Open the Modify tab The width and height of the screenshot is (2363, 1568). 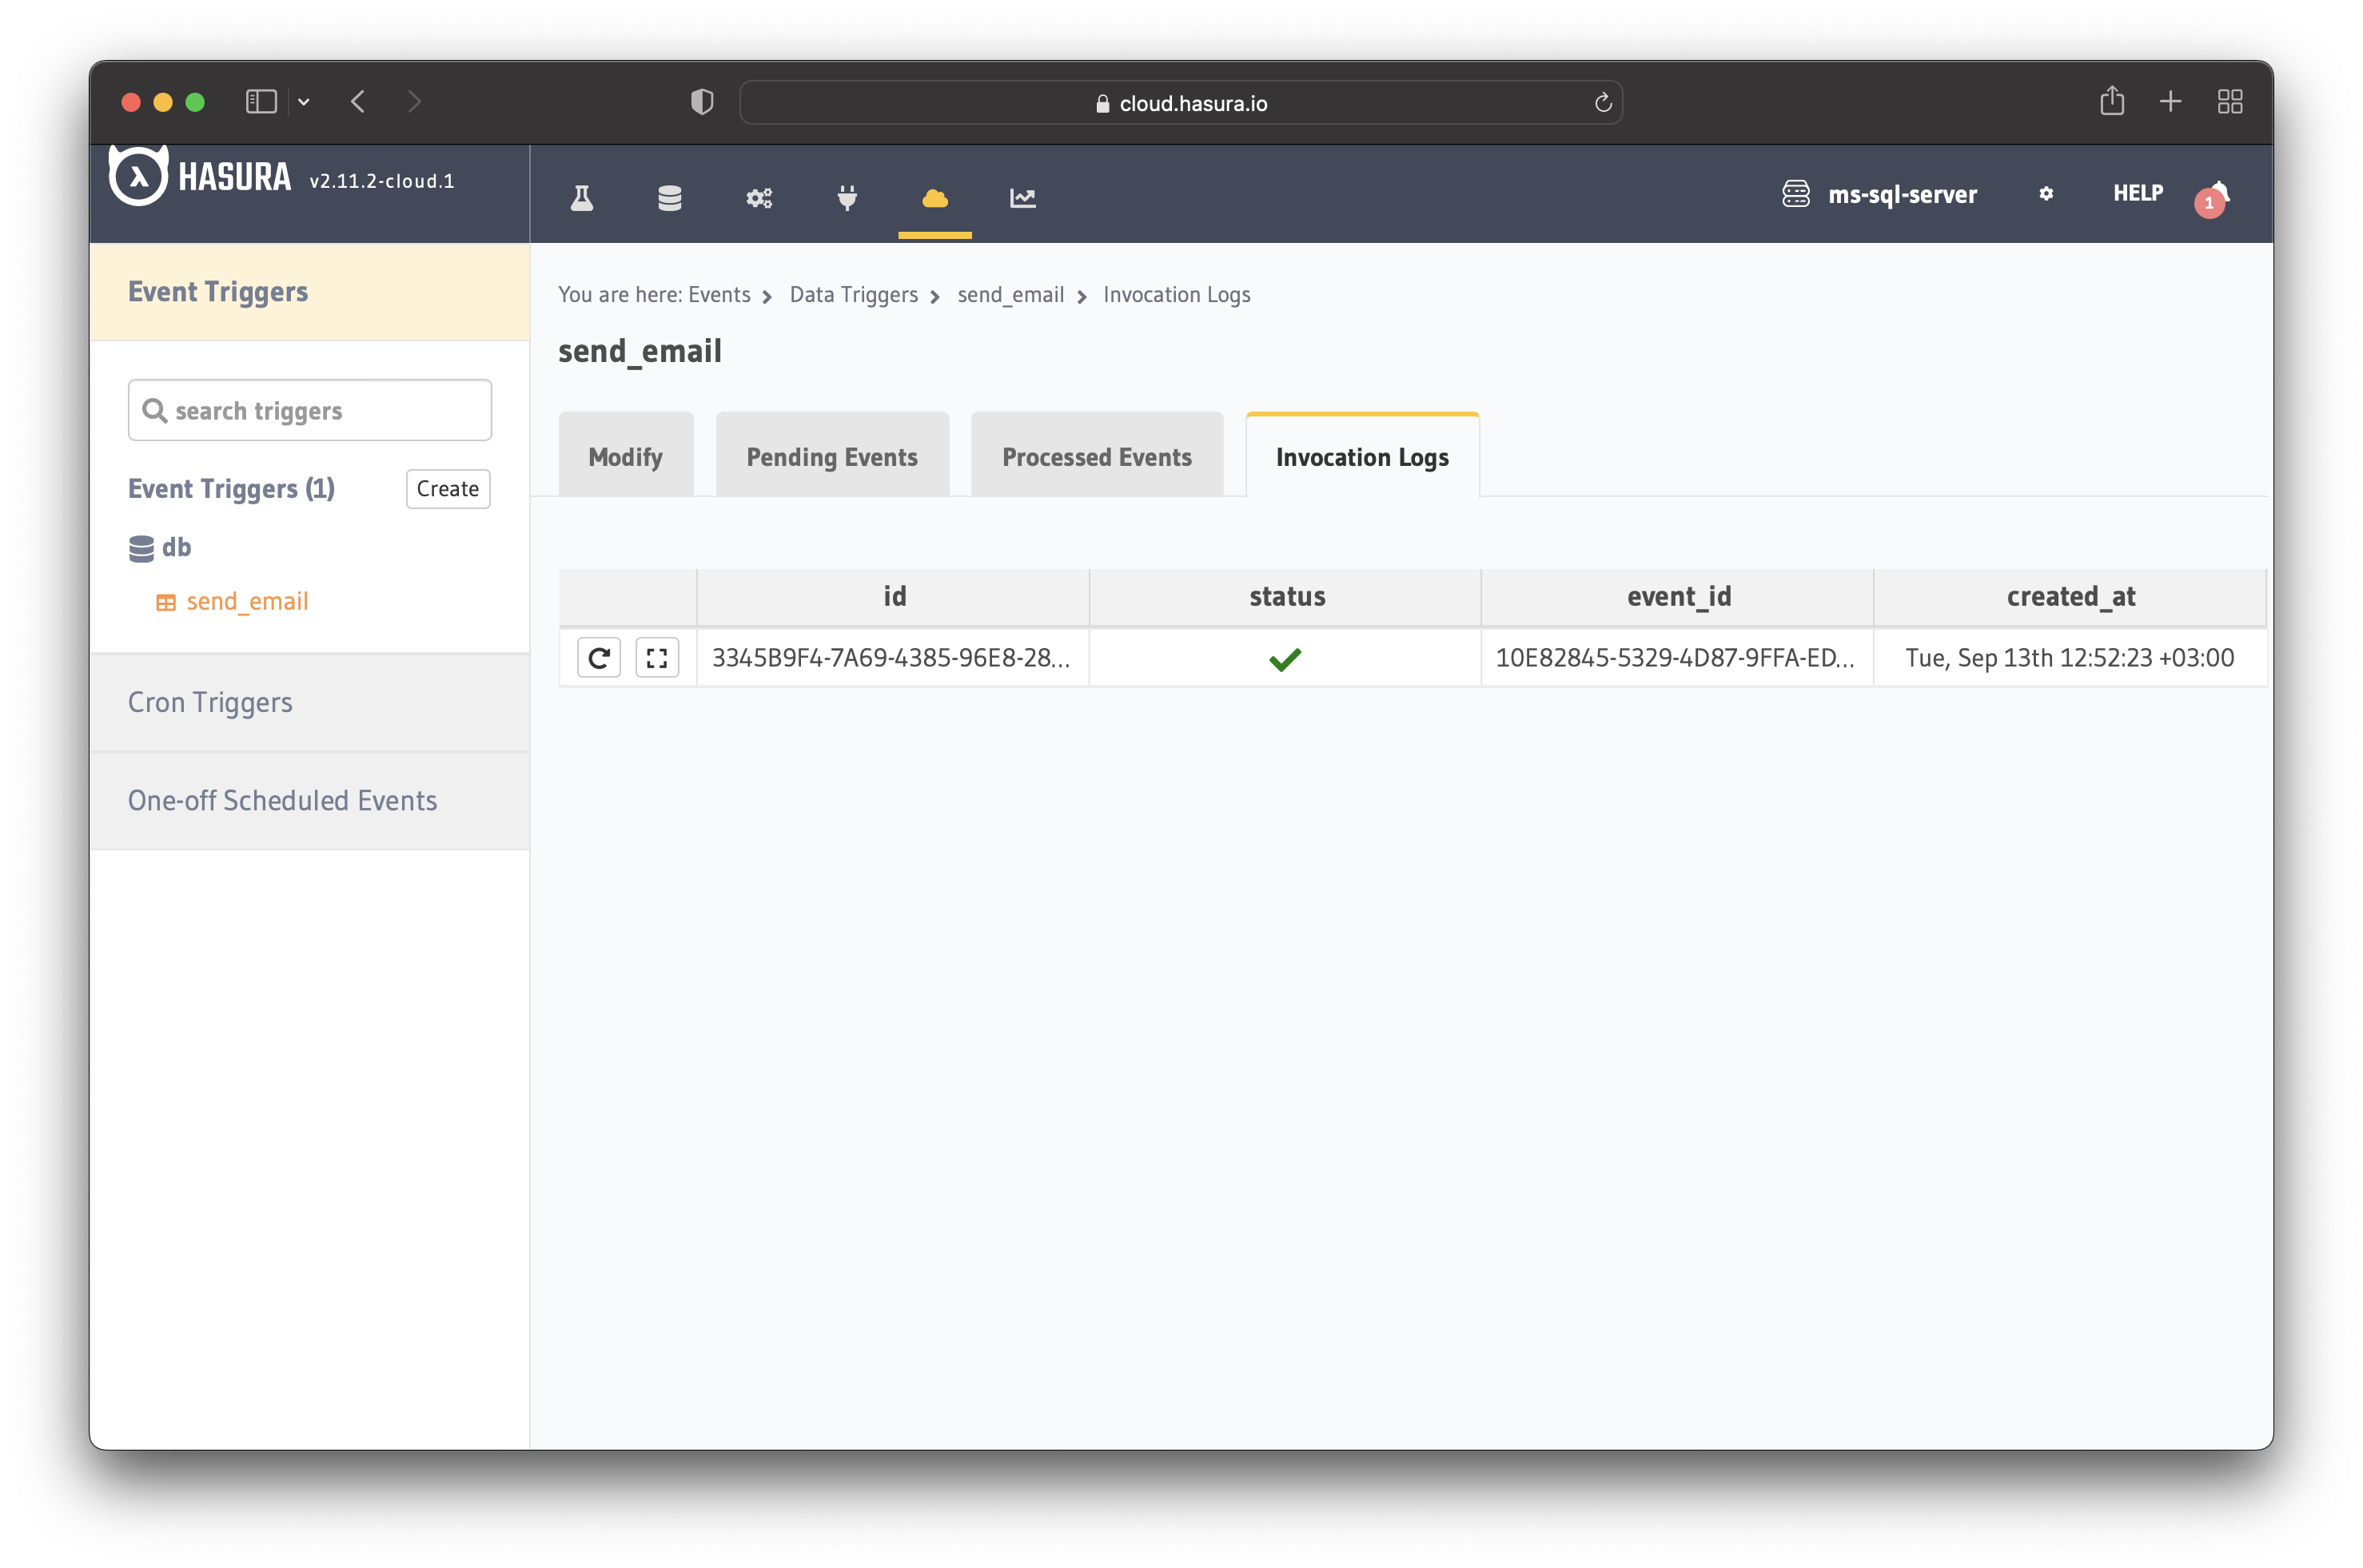(x=625, y=457)
